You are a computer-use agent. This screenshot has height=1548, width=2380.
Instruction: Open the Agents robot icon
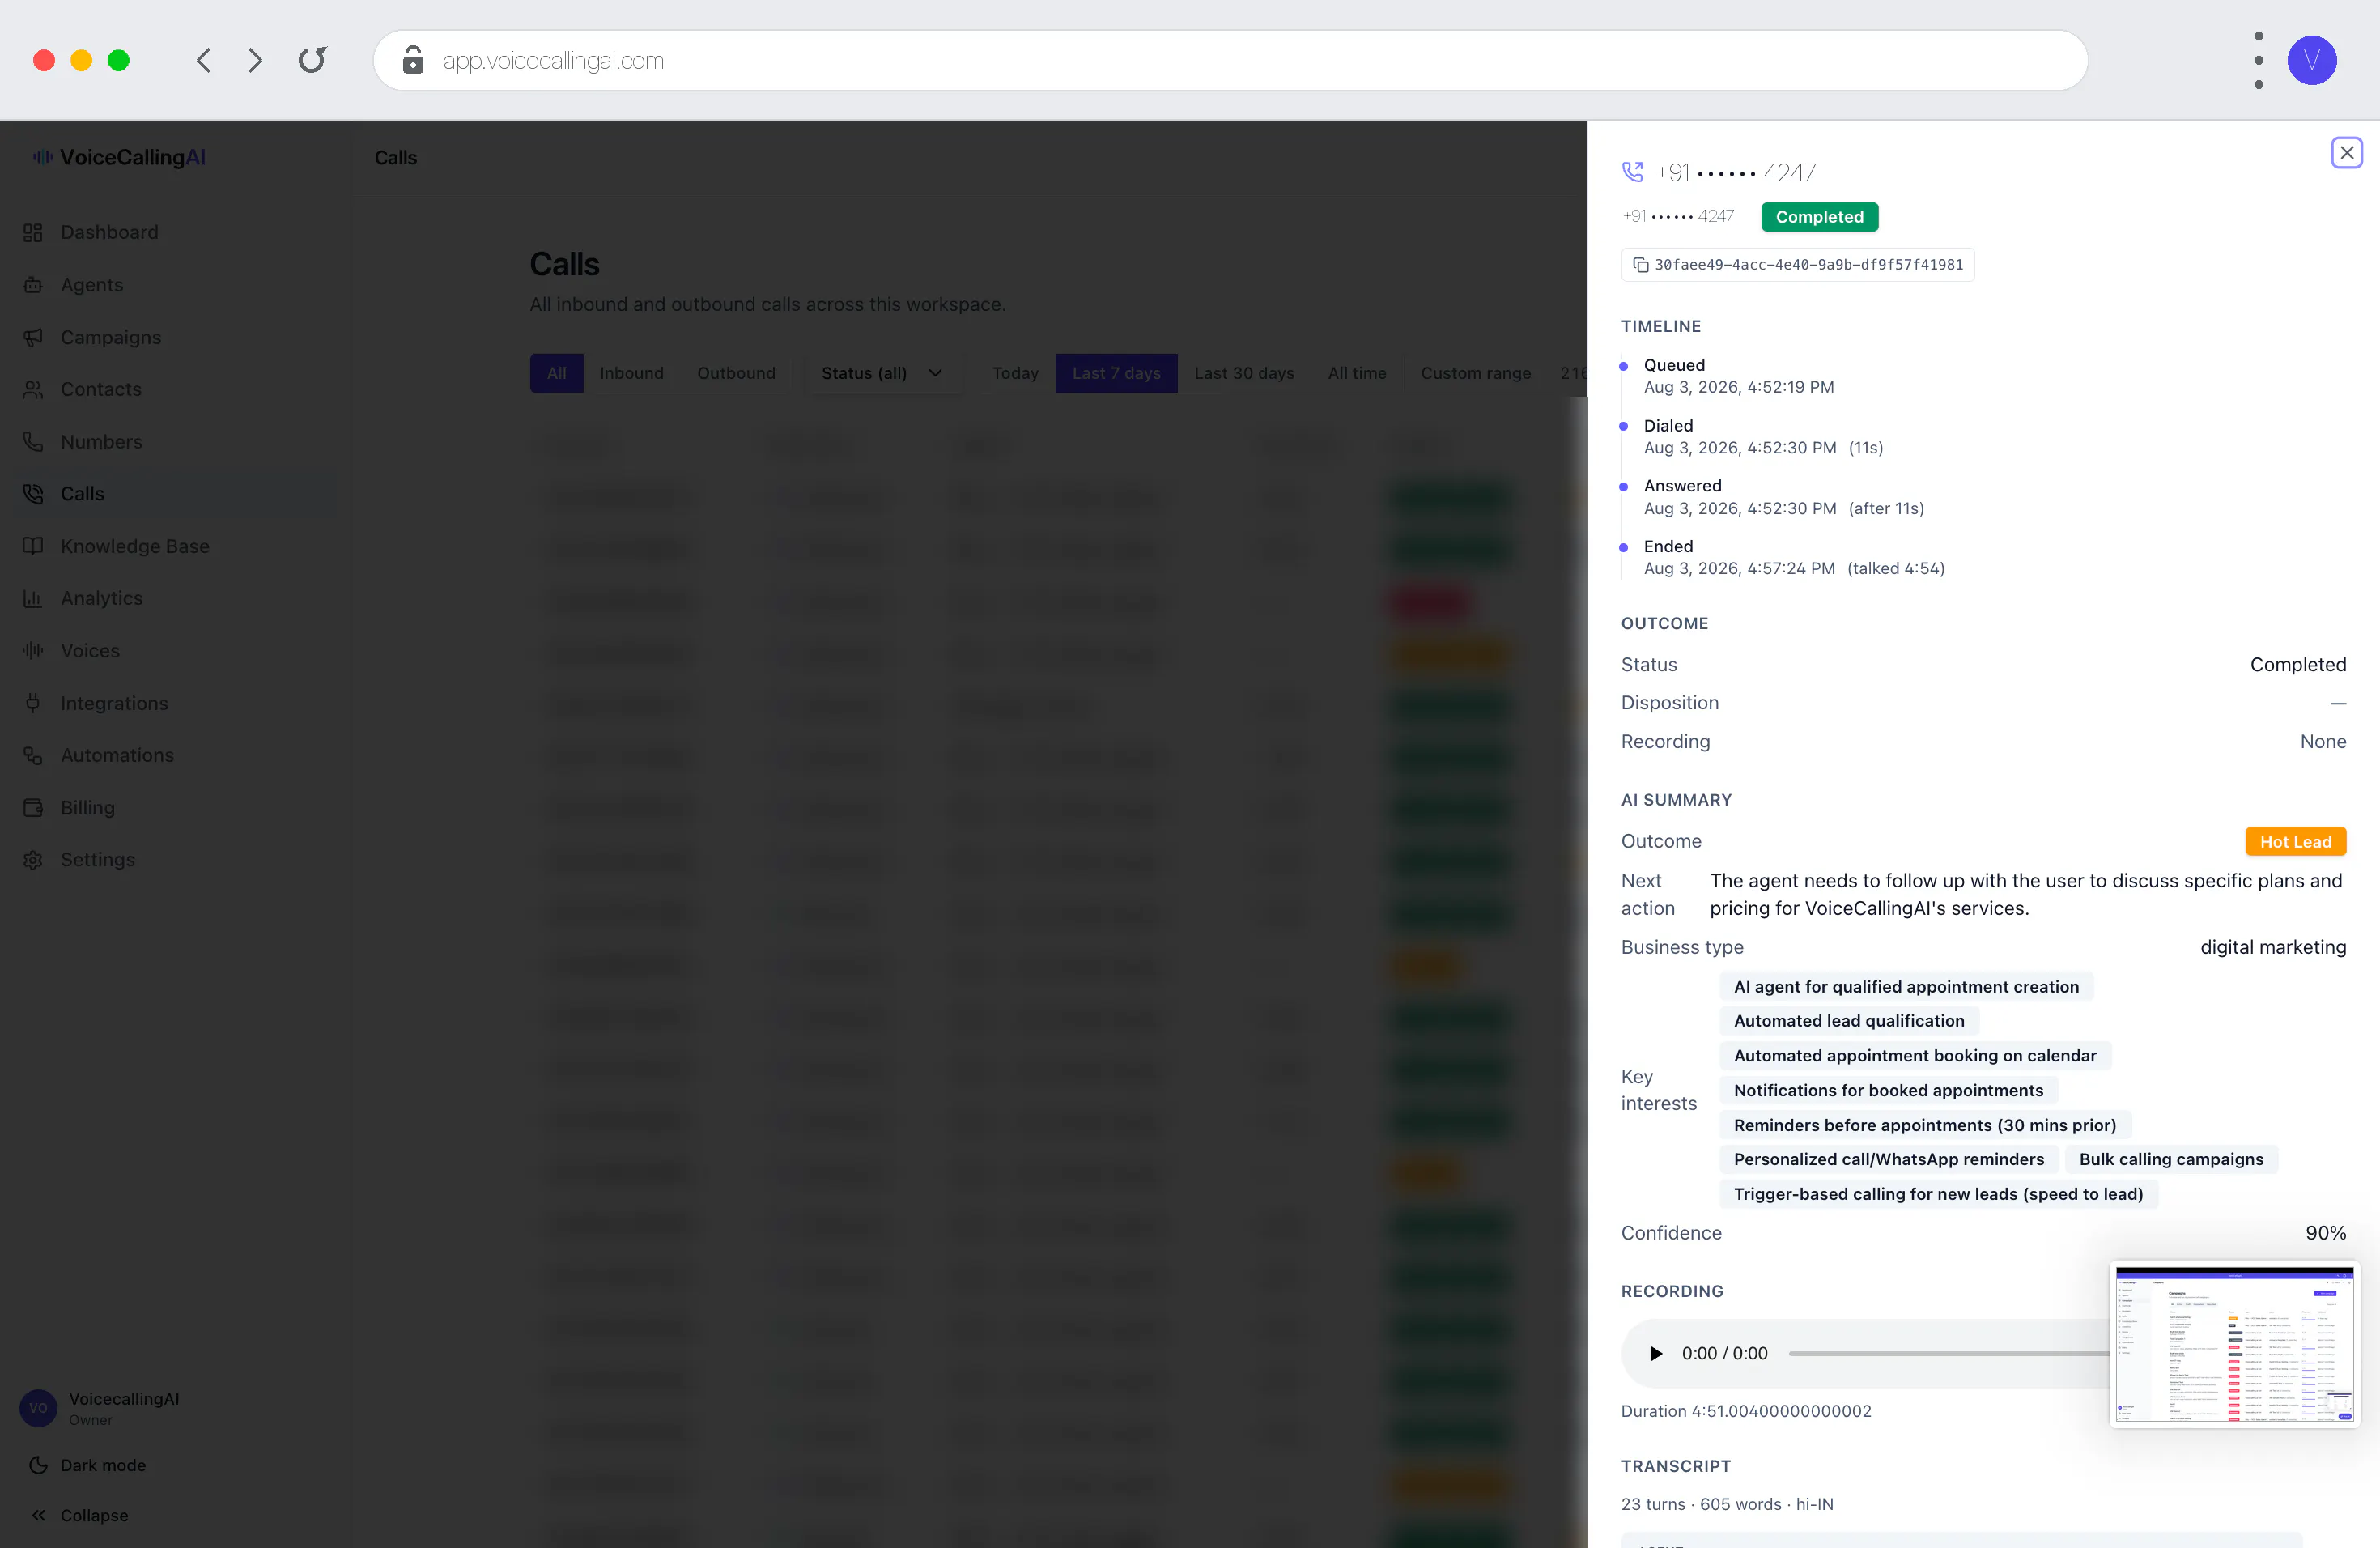[x=33, y=285]
